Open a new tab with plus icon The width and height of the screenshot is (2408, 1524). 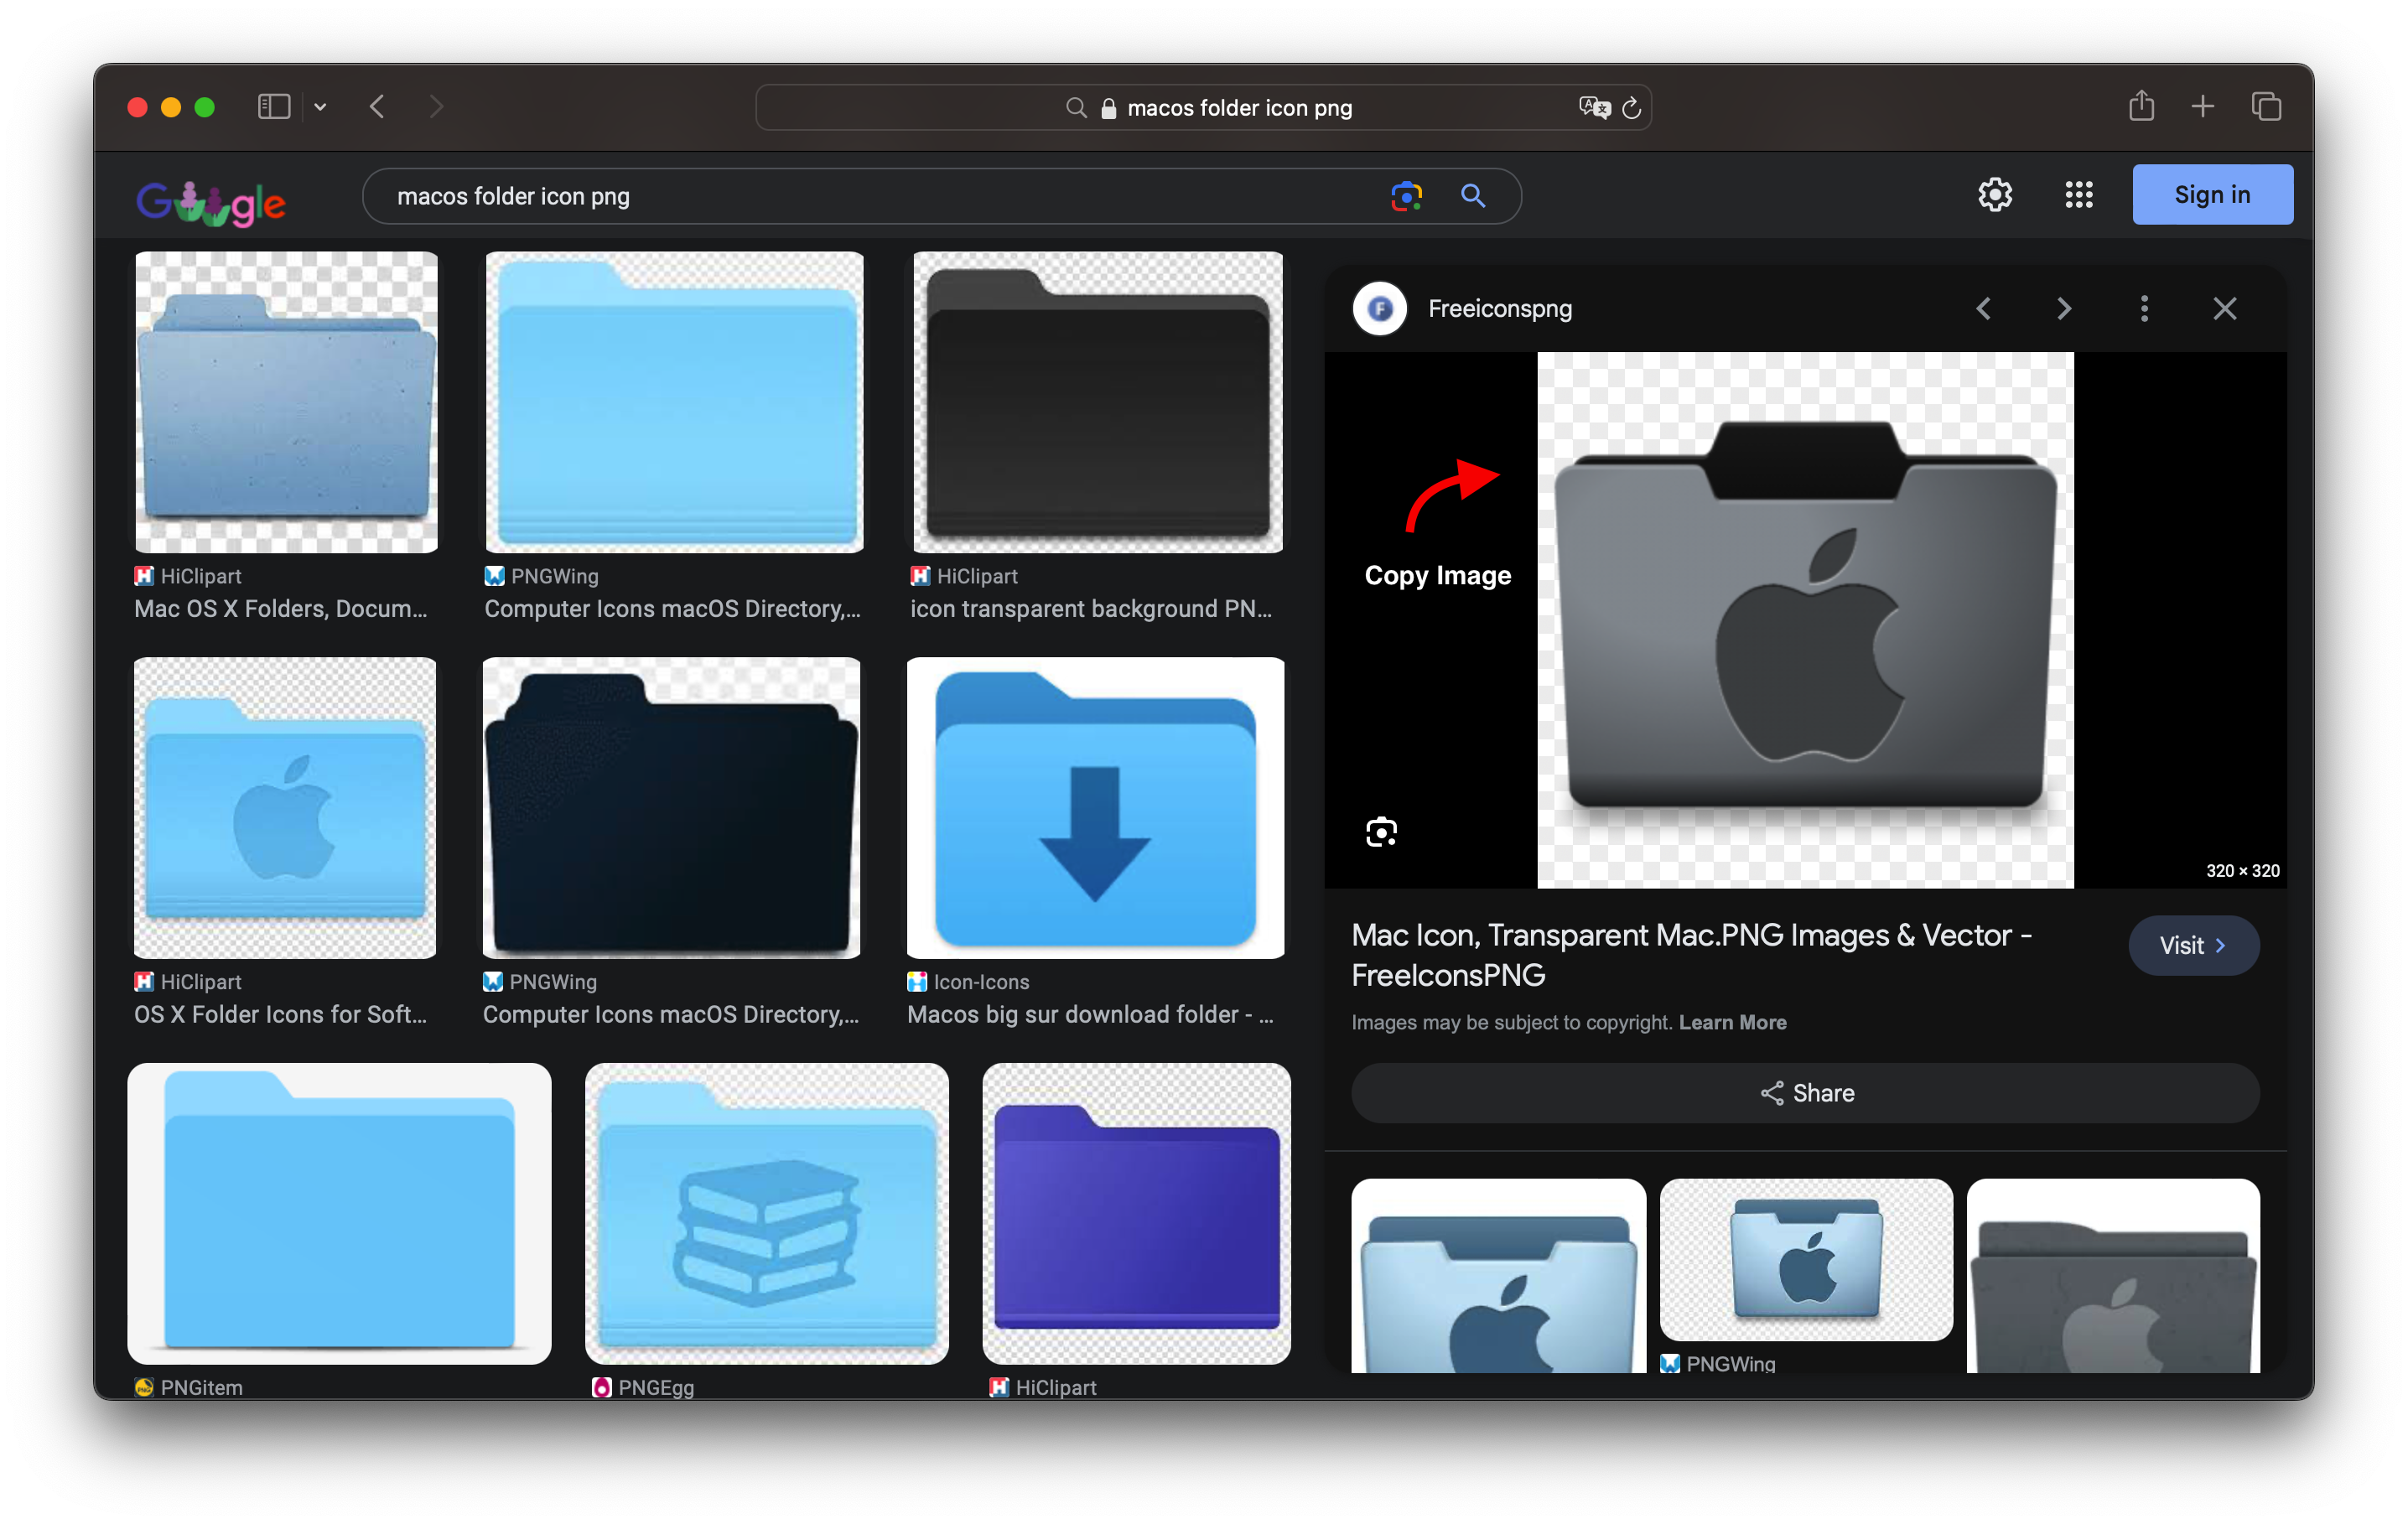pos(2203,106)
